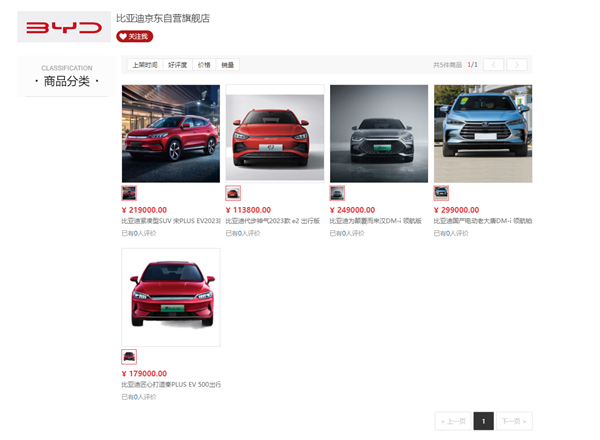Click the 1/1 page indicator
Image resolution: width=600 pixels, height=440 pixels.
(473, 64)
